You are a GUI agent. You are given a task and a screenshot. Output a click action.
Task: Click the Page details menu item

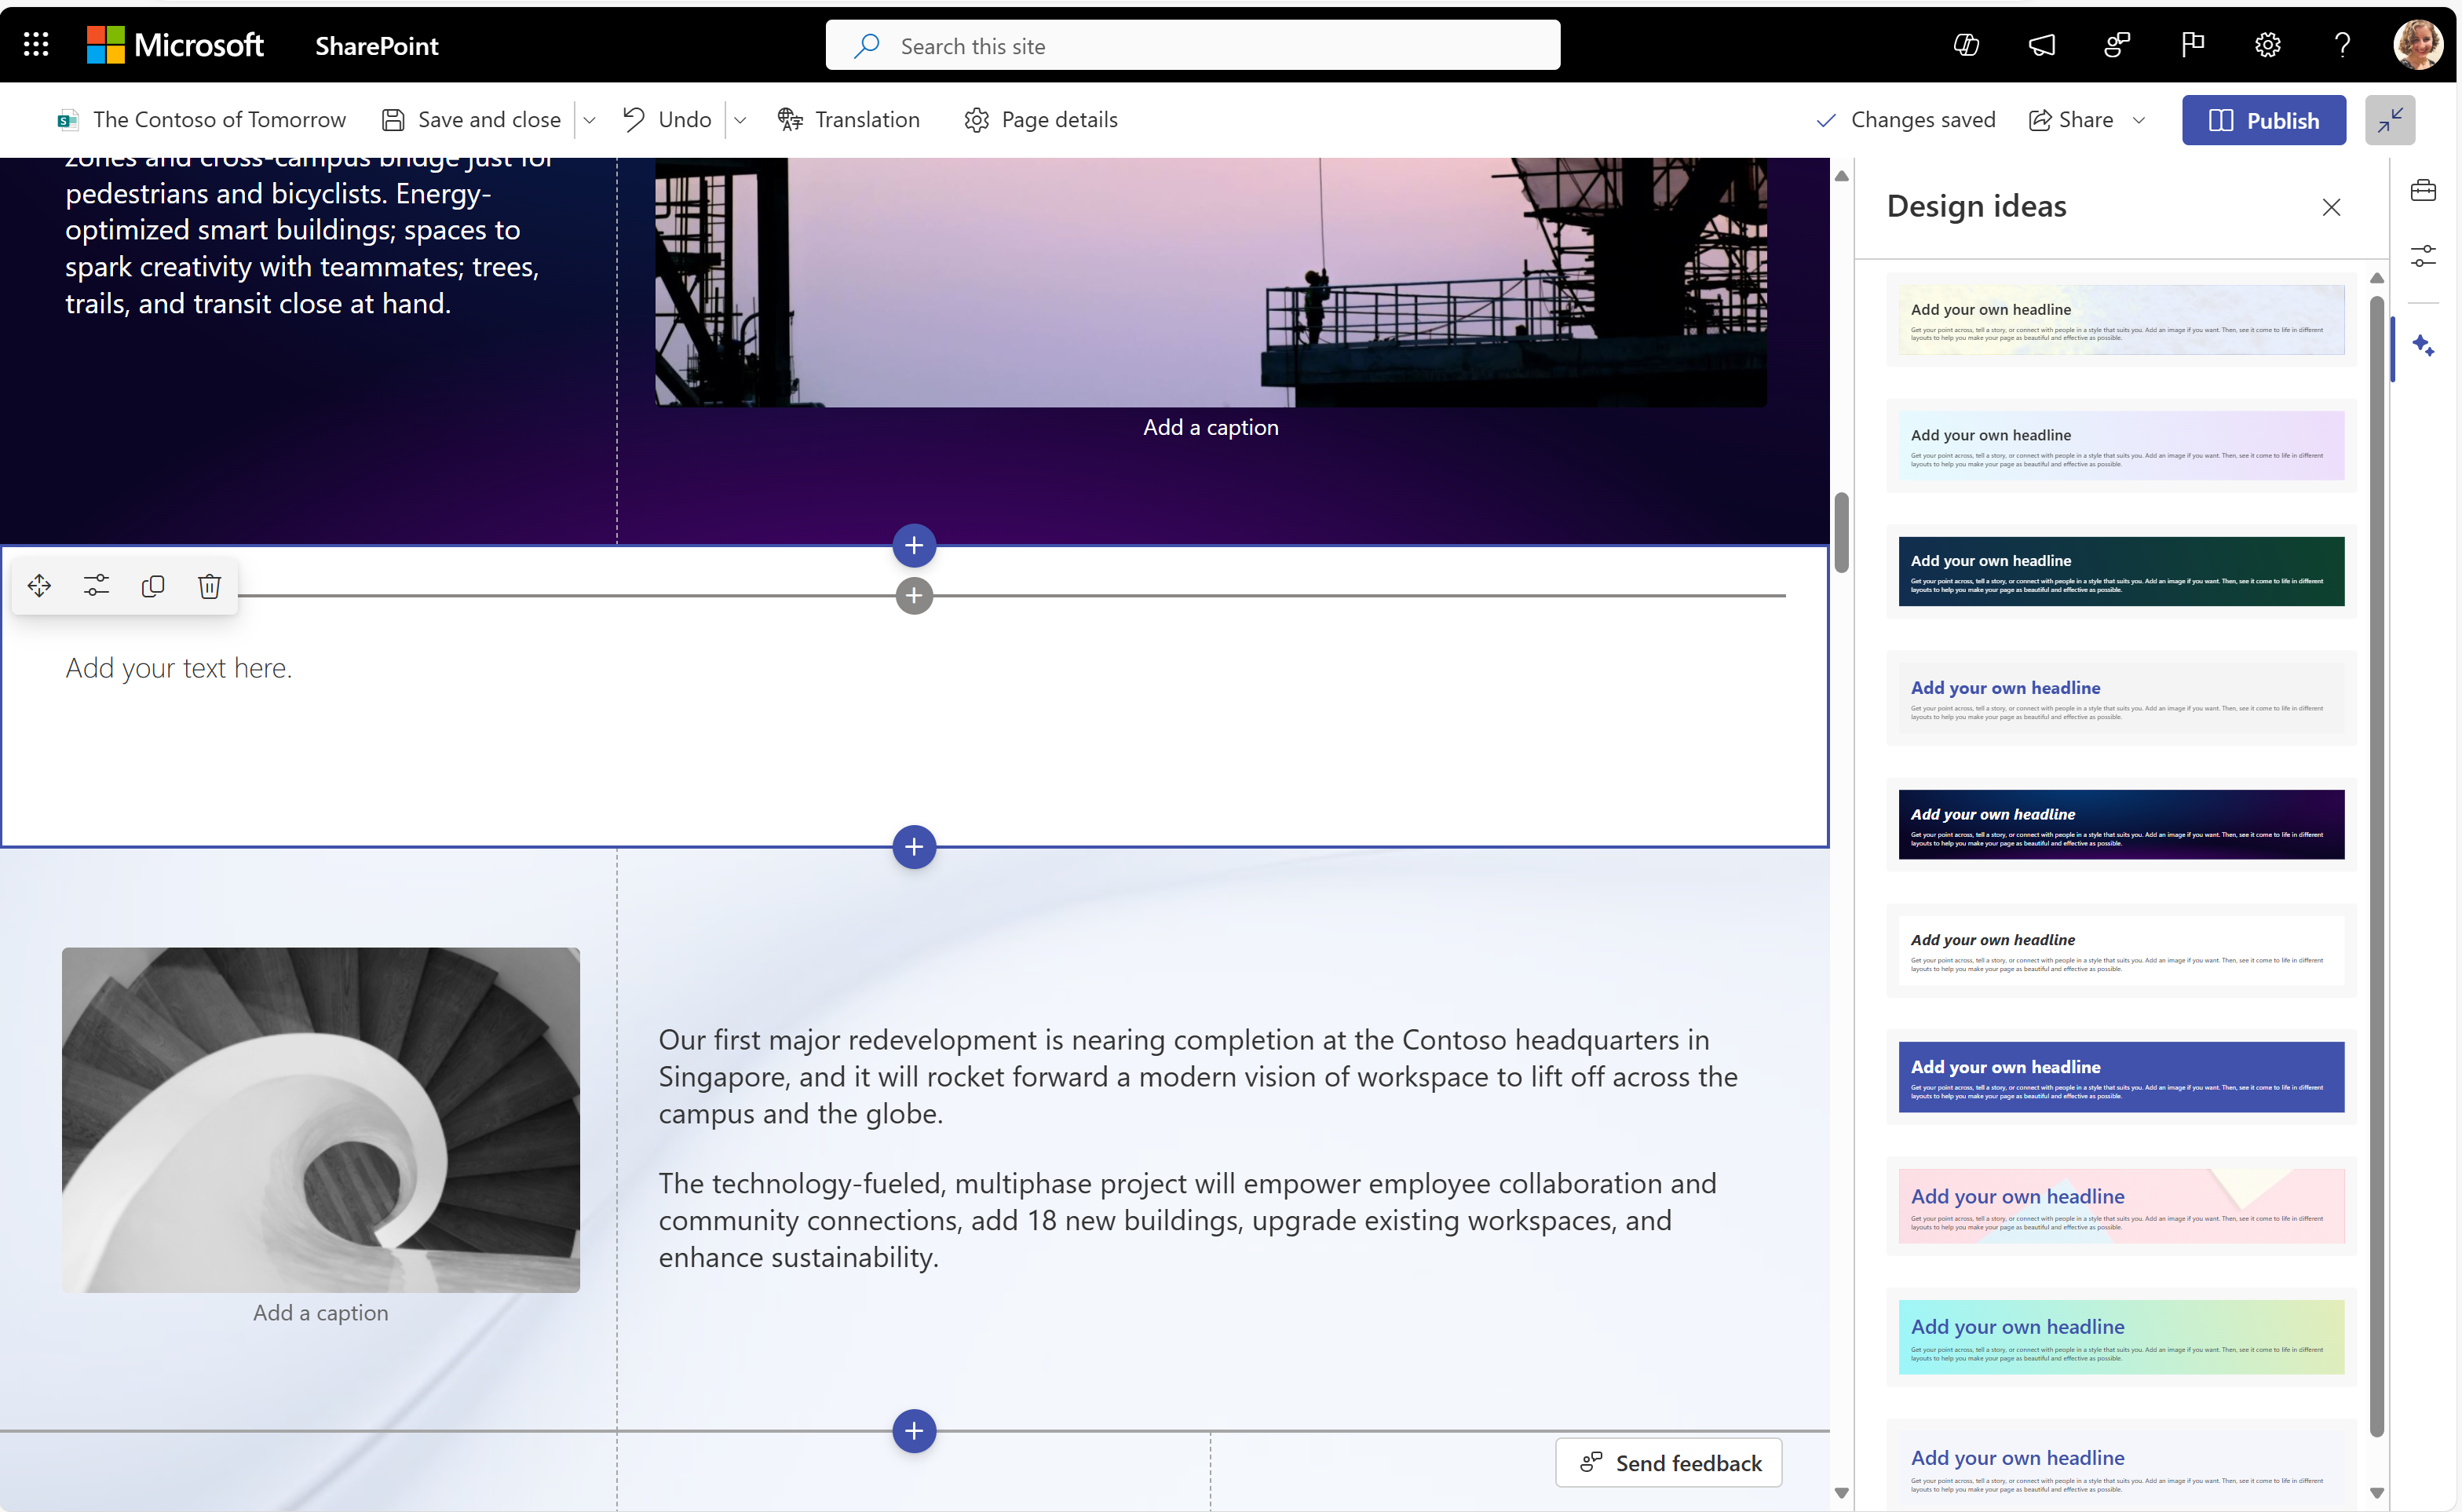pyautogui.click(x=1058, y=118)
